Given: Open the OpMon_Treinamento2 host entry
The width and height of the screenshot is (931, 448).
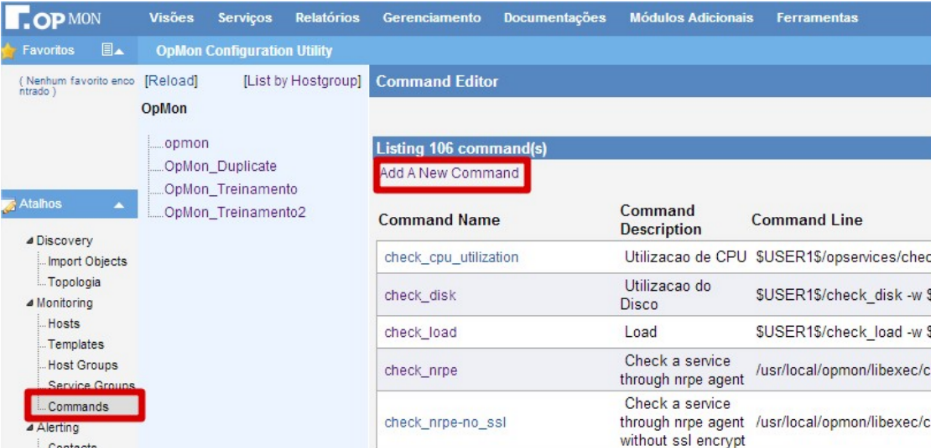Looking at the screenshot, I should 235,212.
